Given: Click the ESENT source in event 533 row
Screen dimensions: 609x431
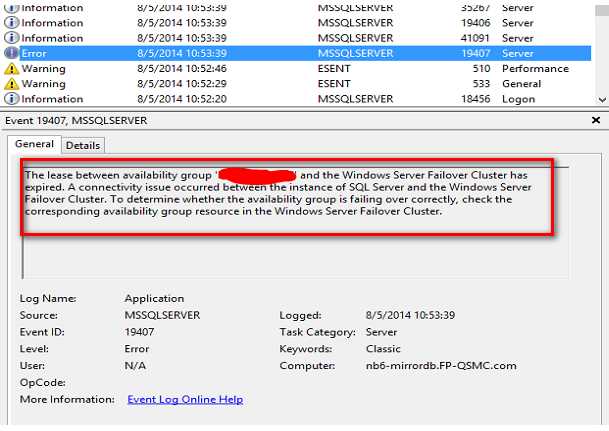Looking at the screenshot, I should (x=334, y=84).
